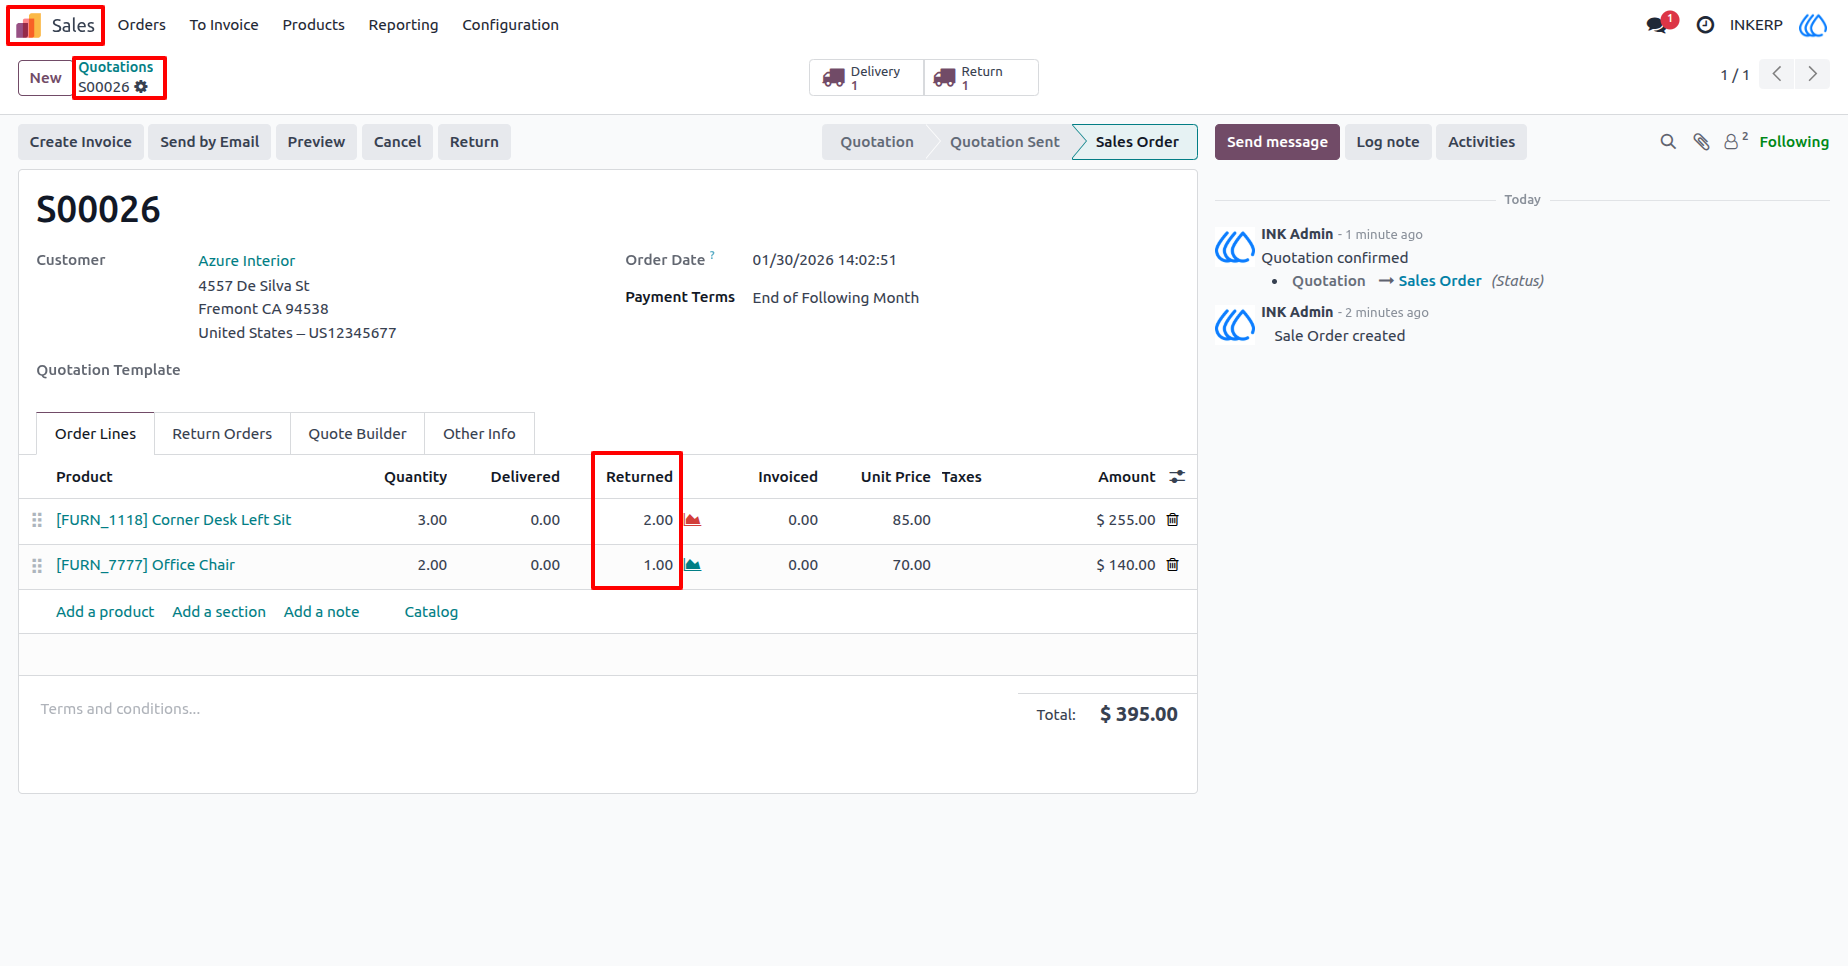Click the Create Invoice button
This screenshot has width=1848, height=966.
click(x=81, y=142)
